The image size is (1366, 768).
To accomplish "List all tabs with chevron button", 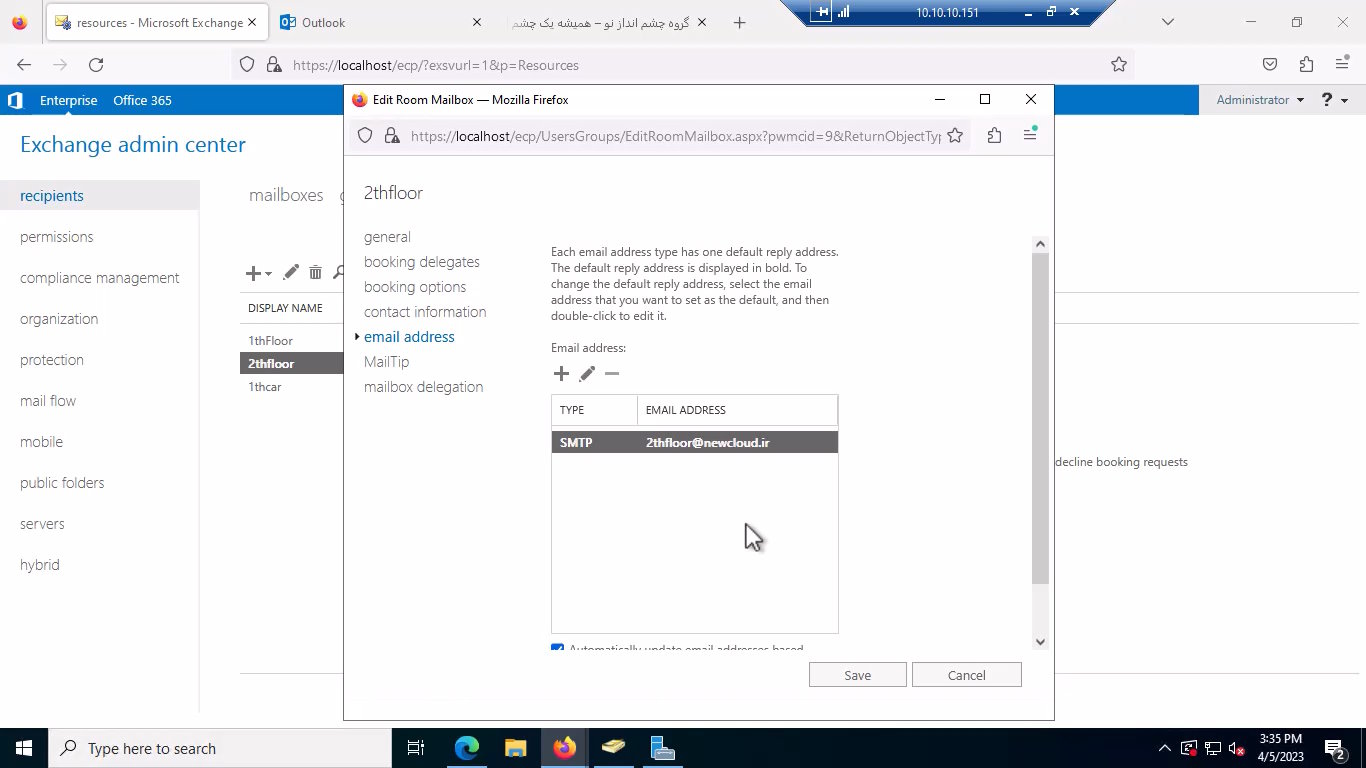I will pyautogui.click(x=1167, y=22).
